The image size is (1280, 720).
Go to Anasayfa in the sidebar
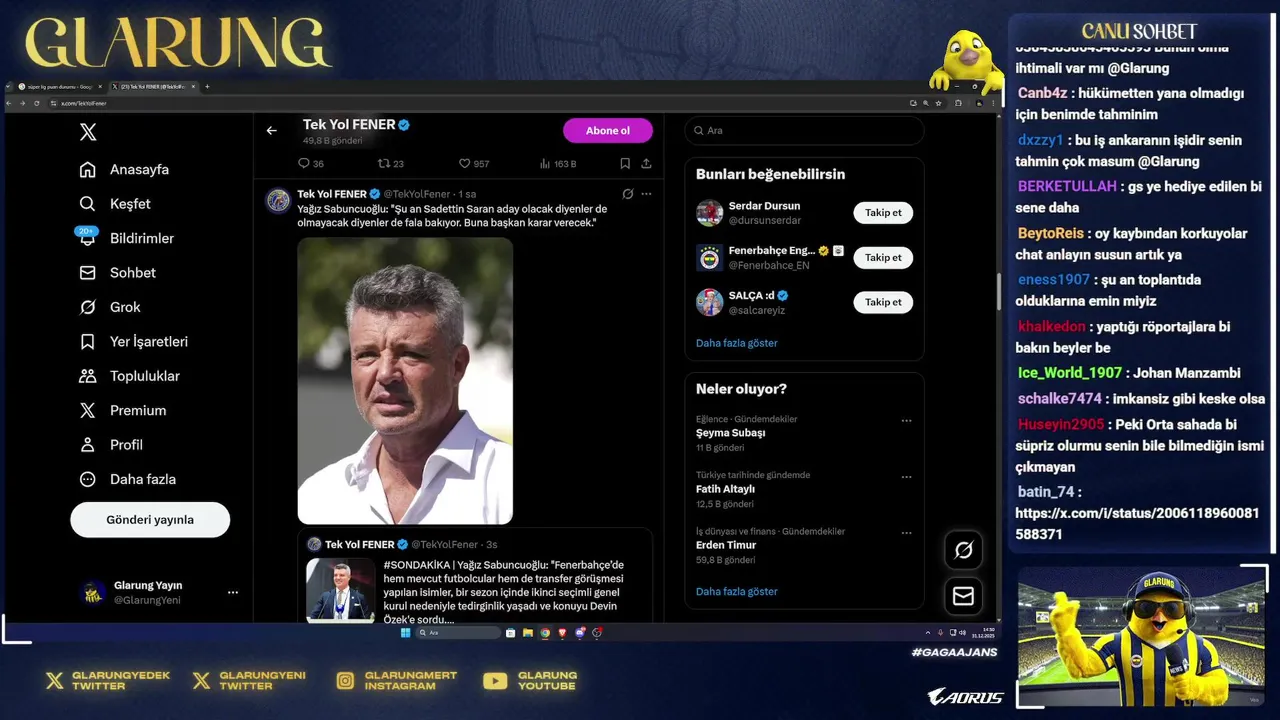(x=125, y=170)
